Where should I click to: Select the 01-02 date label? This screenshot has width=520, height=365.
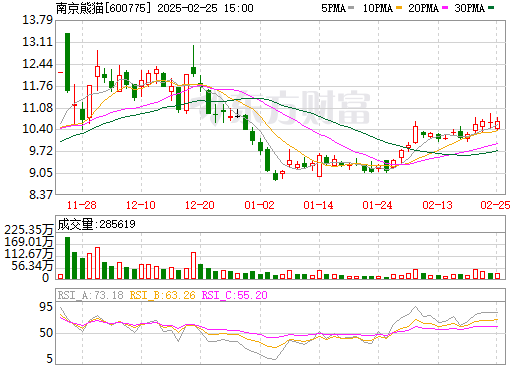(259, 205)
